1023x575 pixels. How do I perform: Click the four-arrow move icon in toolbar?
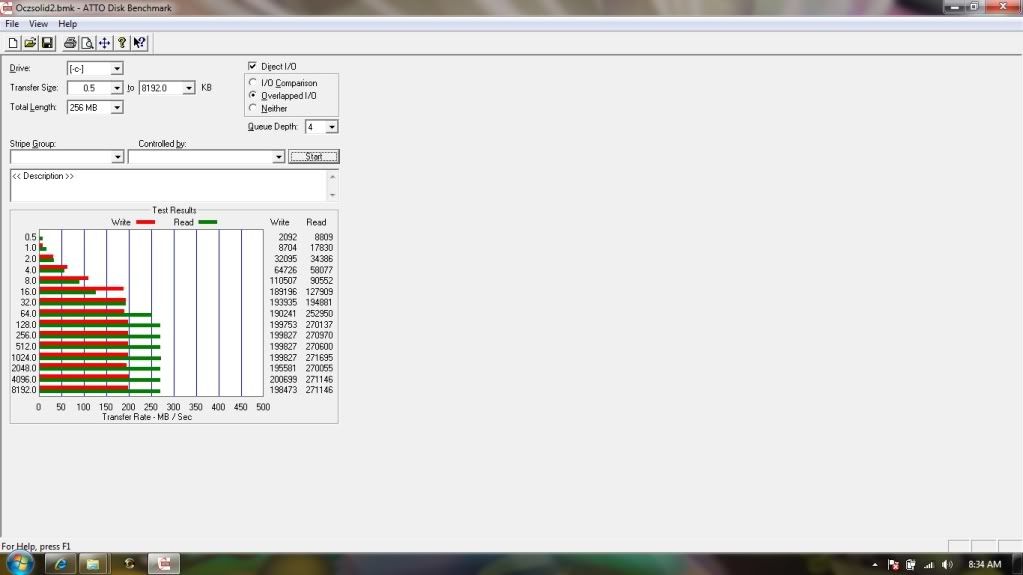point(104,43)
